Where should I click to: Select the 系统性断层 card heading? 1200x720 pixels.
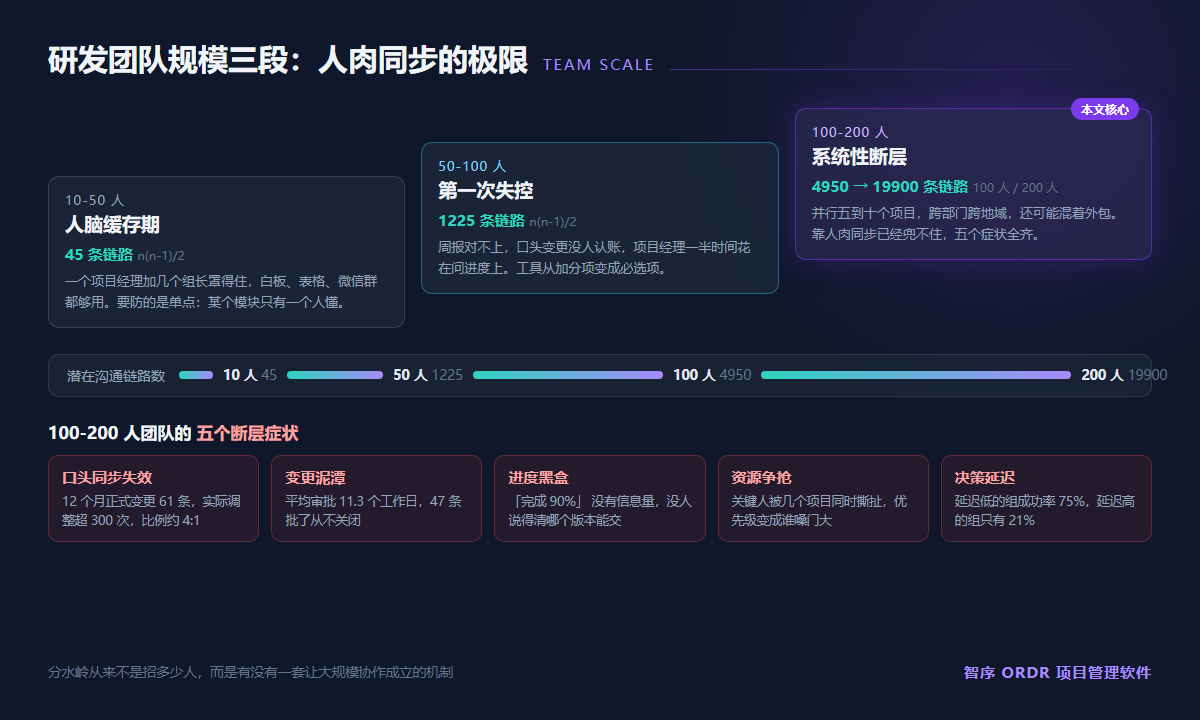pyautogui.click(x=859, y=157)
